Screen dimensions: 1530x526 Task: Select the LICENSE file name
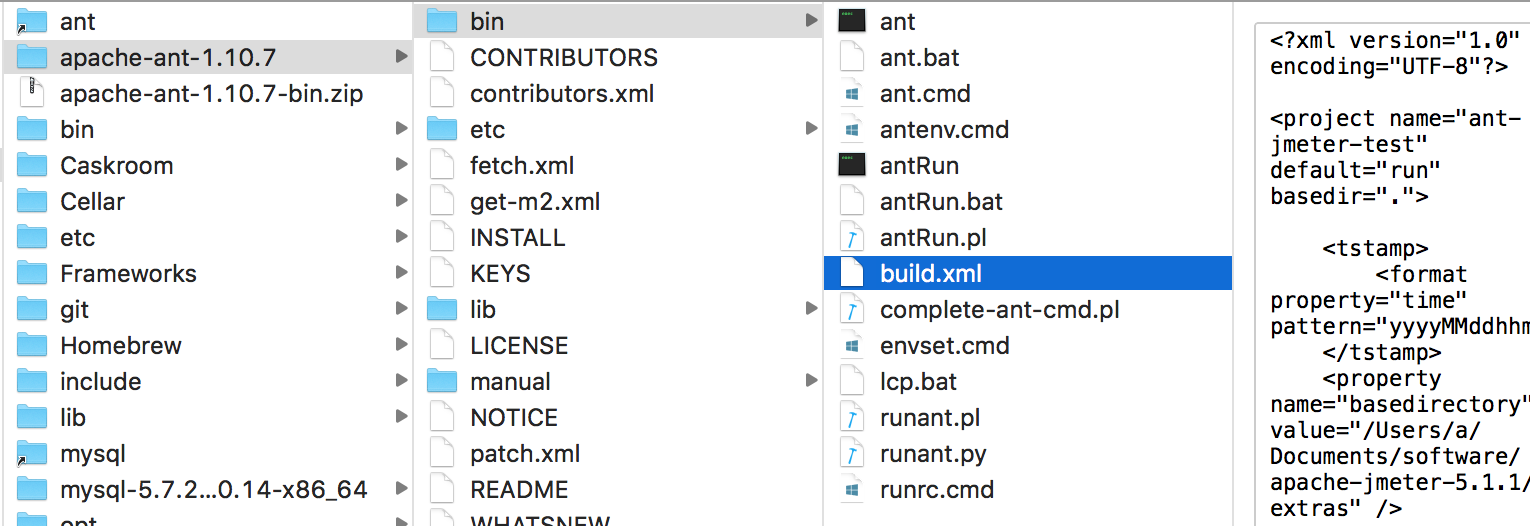point(519,345)
